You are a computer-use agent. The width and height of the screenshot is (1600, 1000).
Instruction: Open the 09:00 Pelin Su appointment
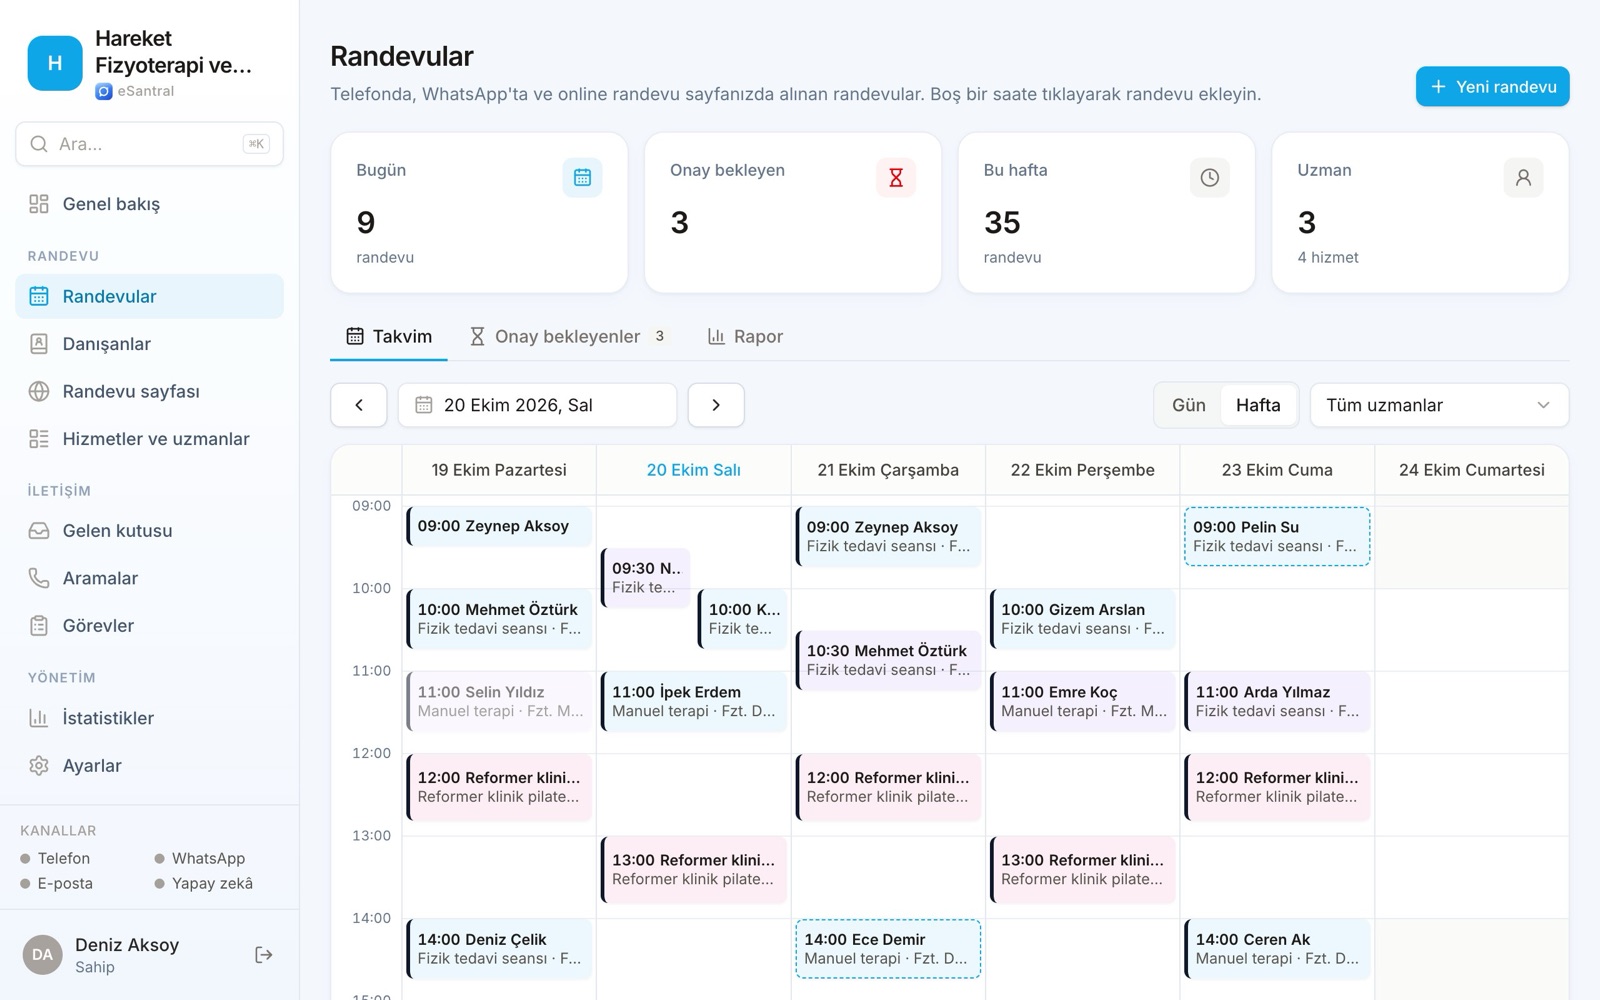click(1277, 537)
